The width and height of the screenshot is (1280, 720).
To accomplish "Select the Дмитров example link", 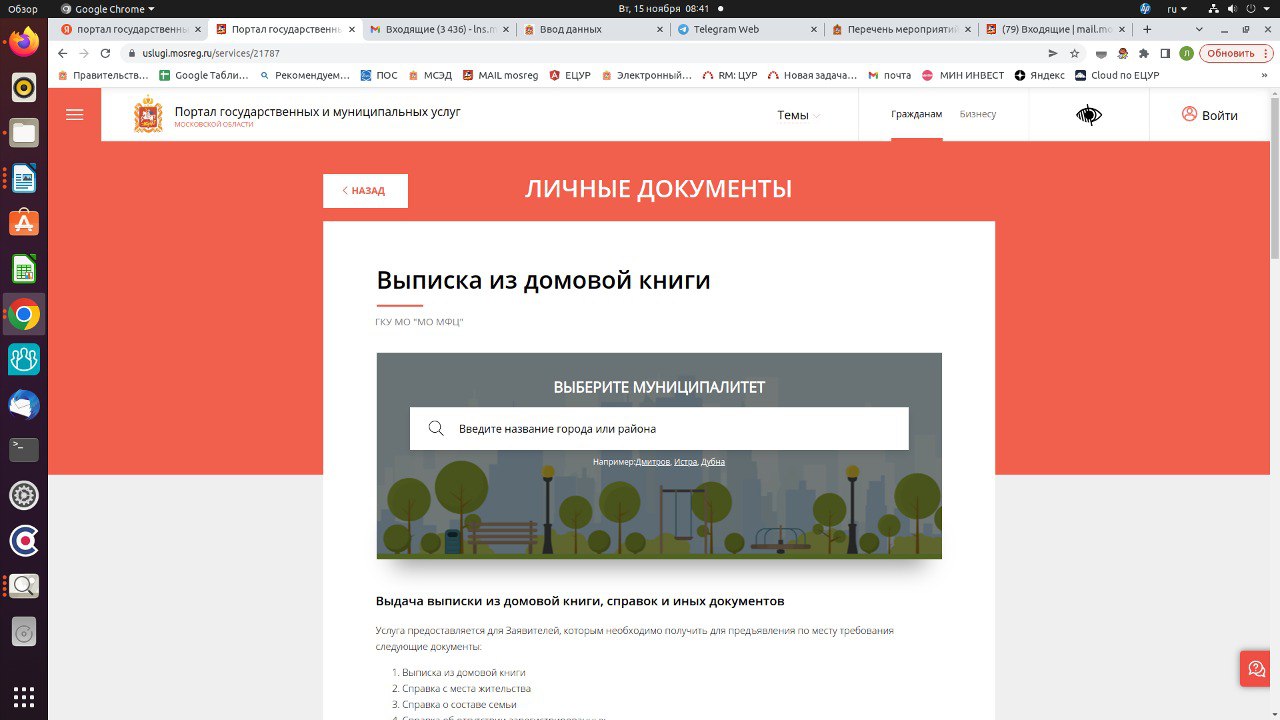I will coord(652,462).
